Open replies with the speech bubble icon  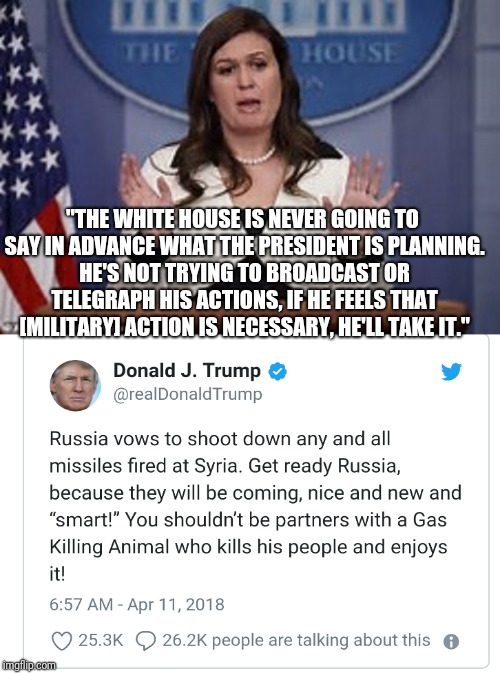(x=145, y=641)
